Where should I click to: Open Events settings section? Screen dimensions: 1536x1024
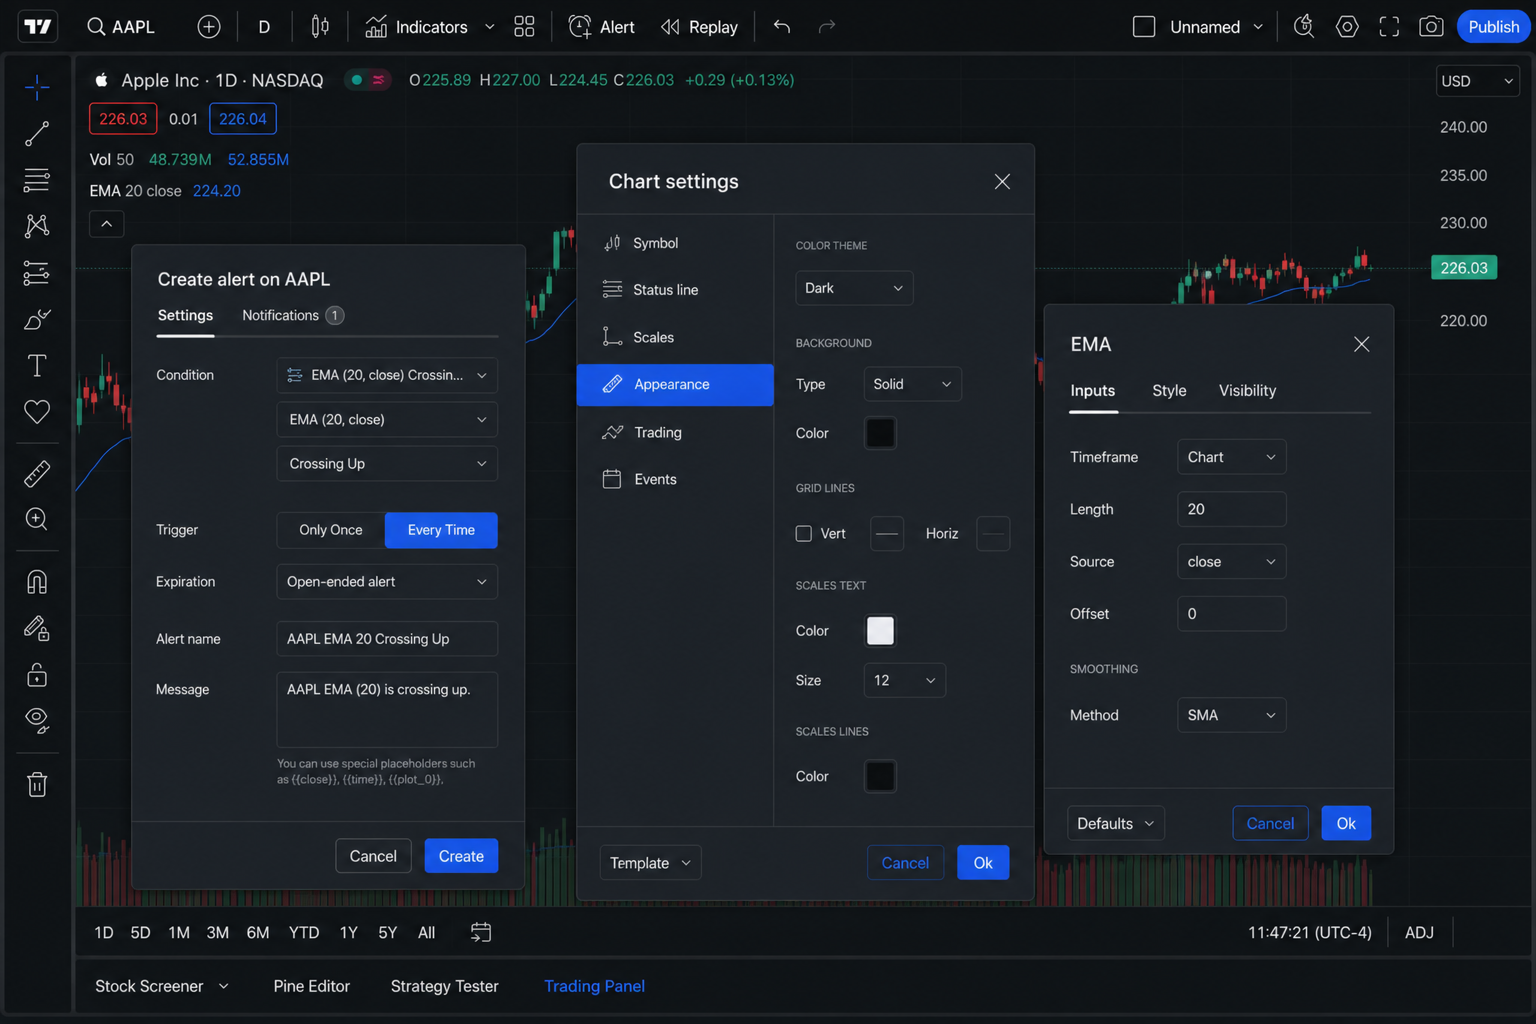pyautogui.click(x=675, y=479)
